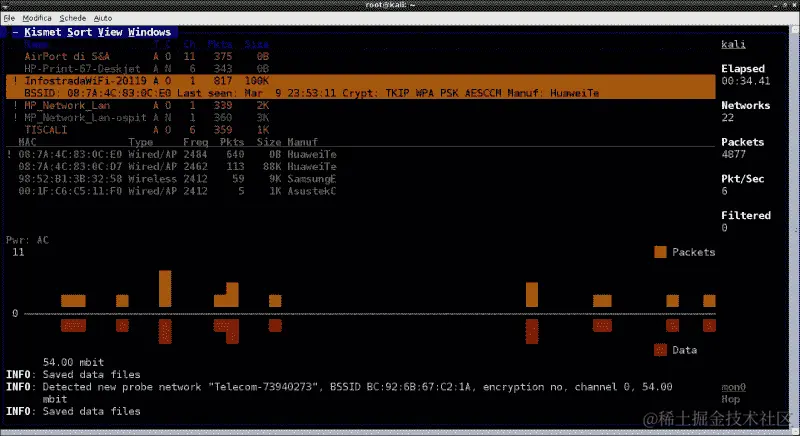Click the Freq column header in client list
Image resolution: width=800 pixels, height=436 pixels.
195,142
